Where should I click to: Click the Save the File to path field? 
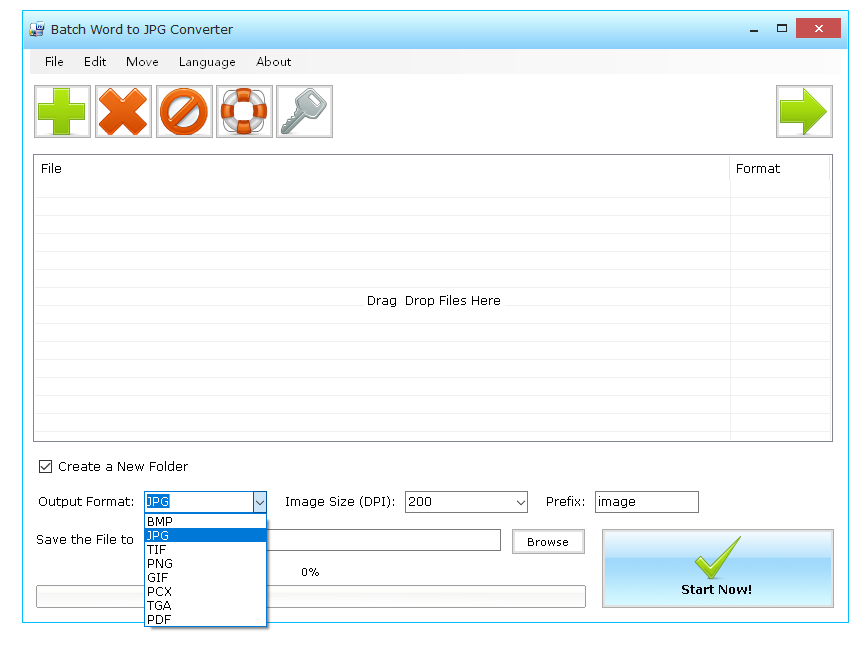coord(384,540)
